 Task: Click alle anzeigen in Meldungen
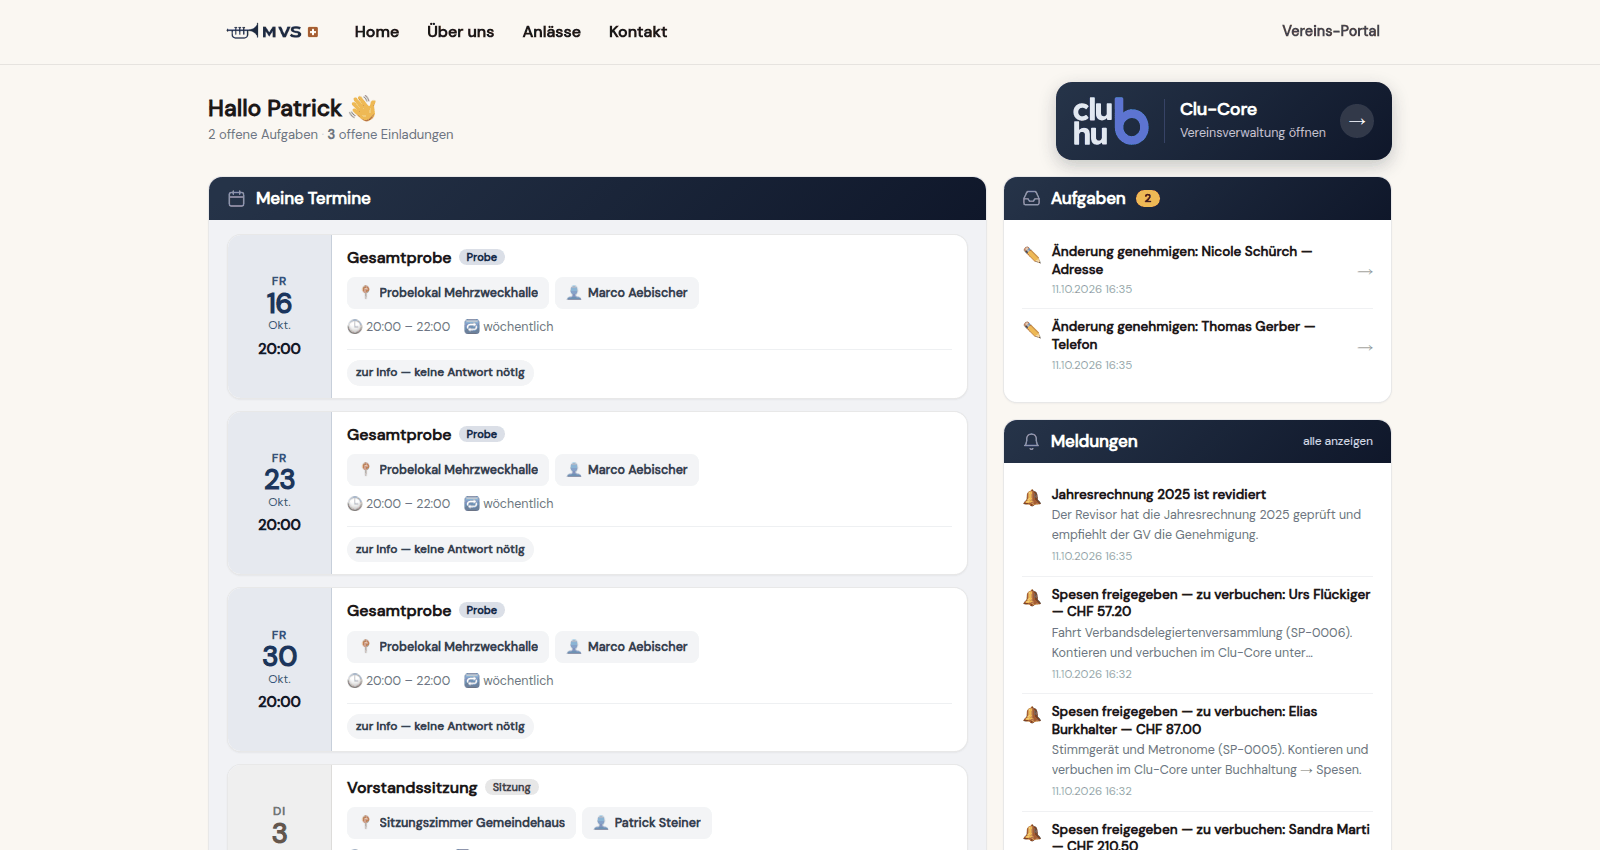(1338, 441)
